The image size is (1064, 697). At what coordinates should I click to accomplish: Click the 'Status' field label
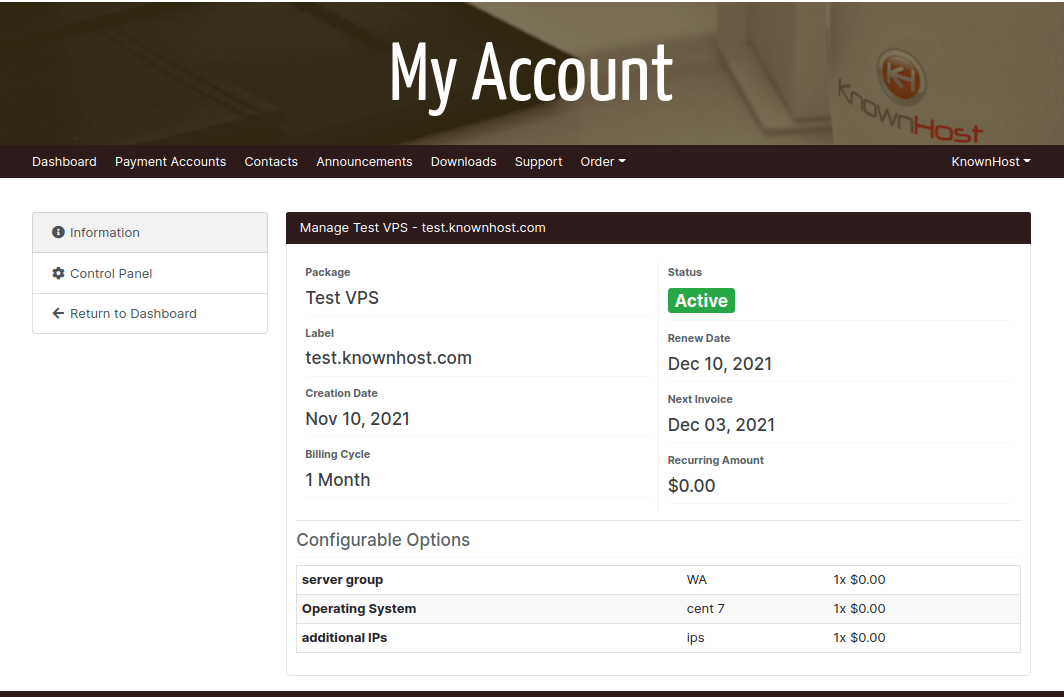[685, 272]
